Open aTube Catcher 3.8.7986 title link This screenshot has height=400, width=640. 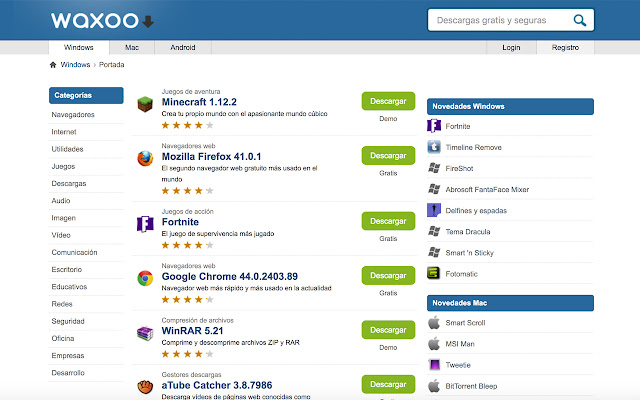(217, 385)
